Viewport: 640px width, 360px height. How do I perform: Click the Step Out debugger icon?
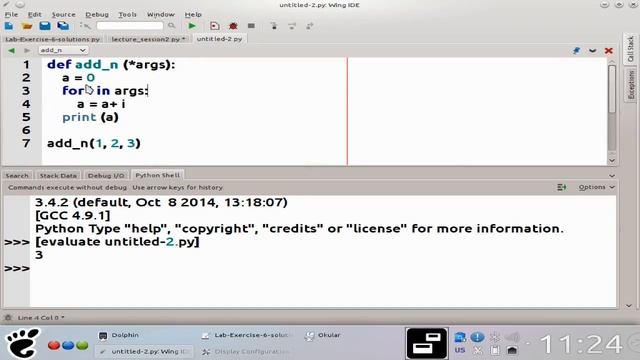click(310, 26)
